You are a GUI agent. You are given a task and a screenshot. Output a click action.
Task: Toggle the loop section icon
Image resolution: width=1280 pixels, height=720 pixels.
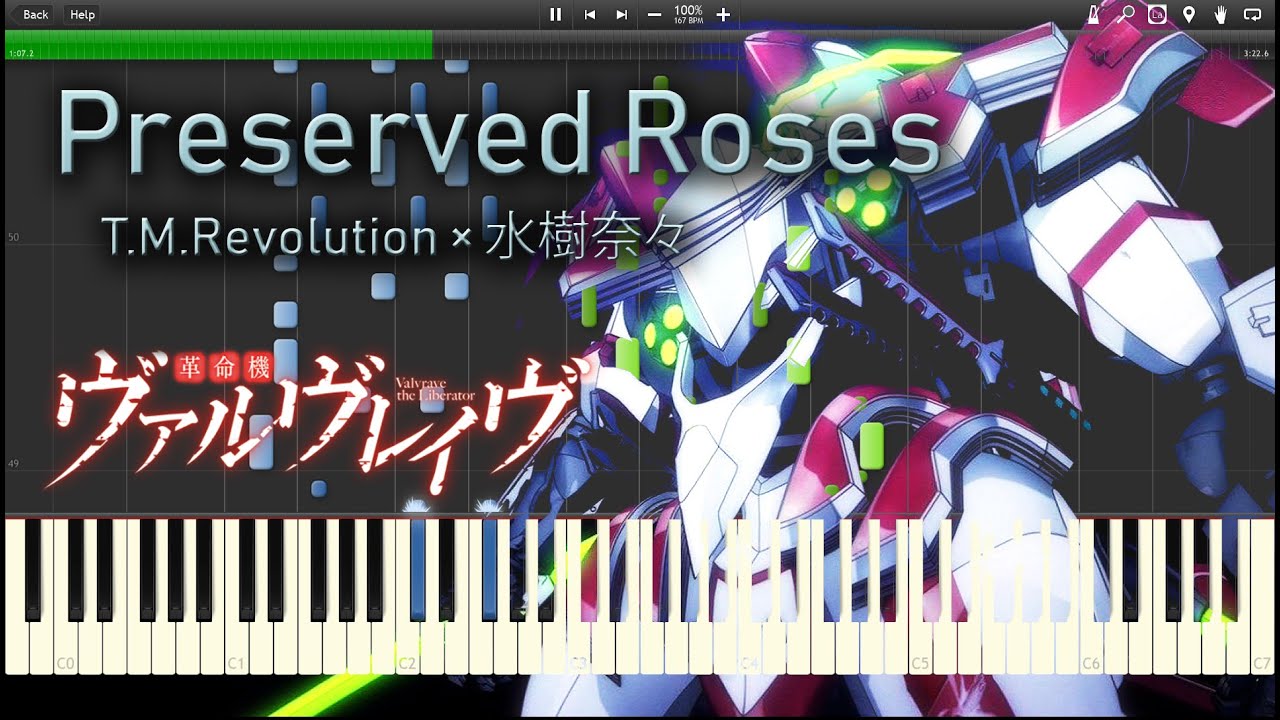point(1252,14)
